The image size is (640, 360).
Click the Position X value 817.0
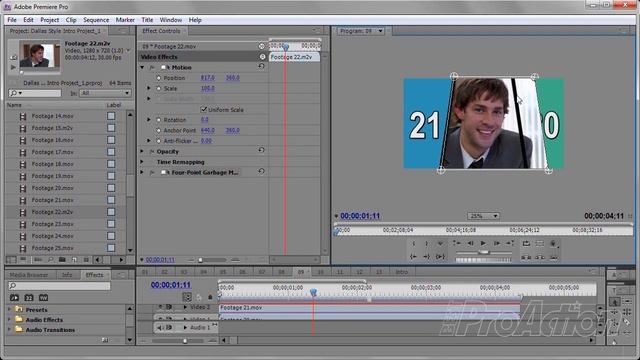[207, 78]
